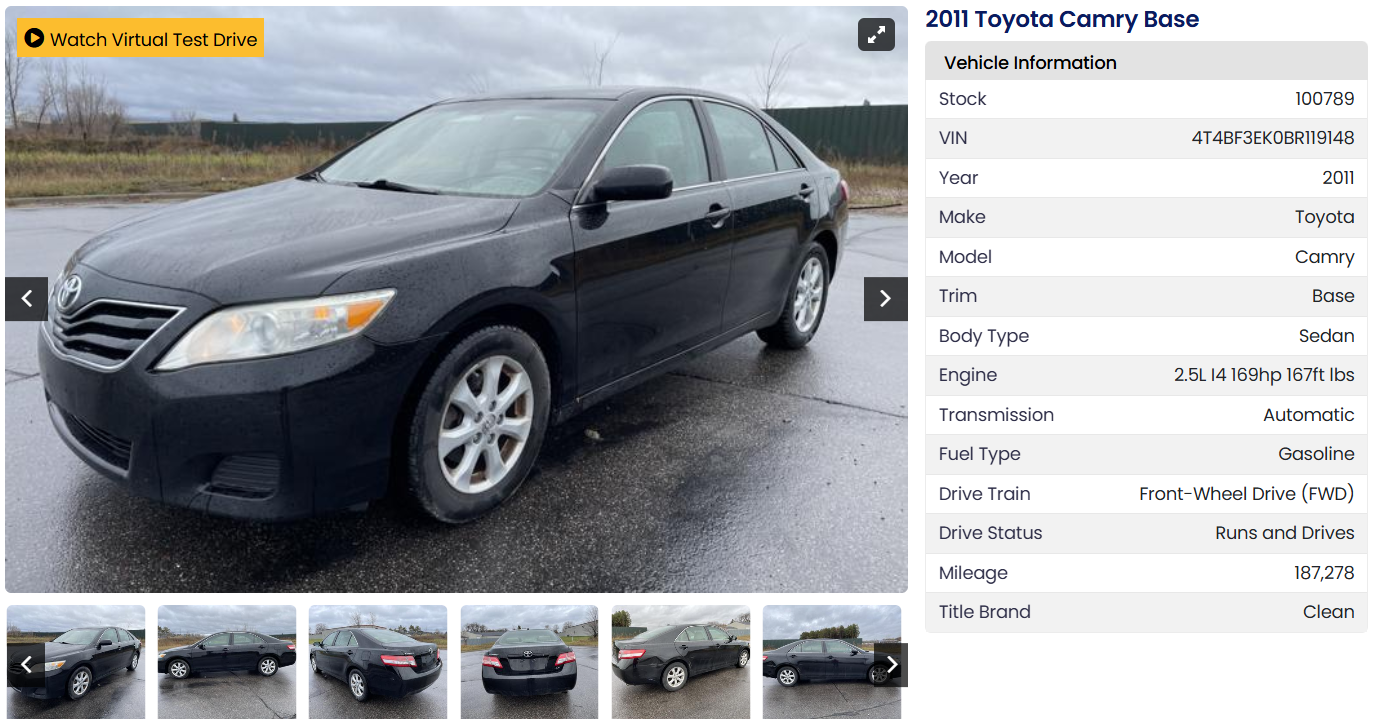
Task: Select sixth thumbnail showing right side
Action: pyautogui.click(x=832, y=661)
